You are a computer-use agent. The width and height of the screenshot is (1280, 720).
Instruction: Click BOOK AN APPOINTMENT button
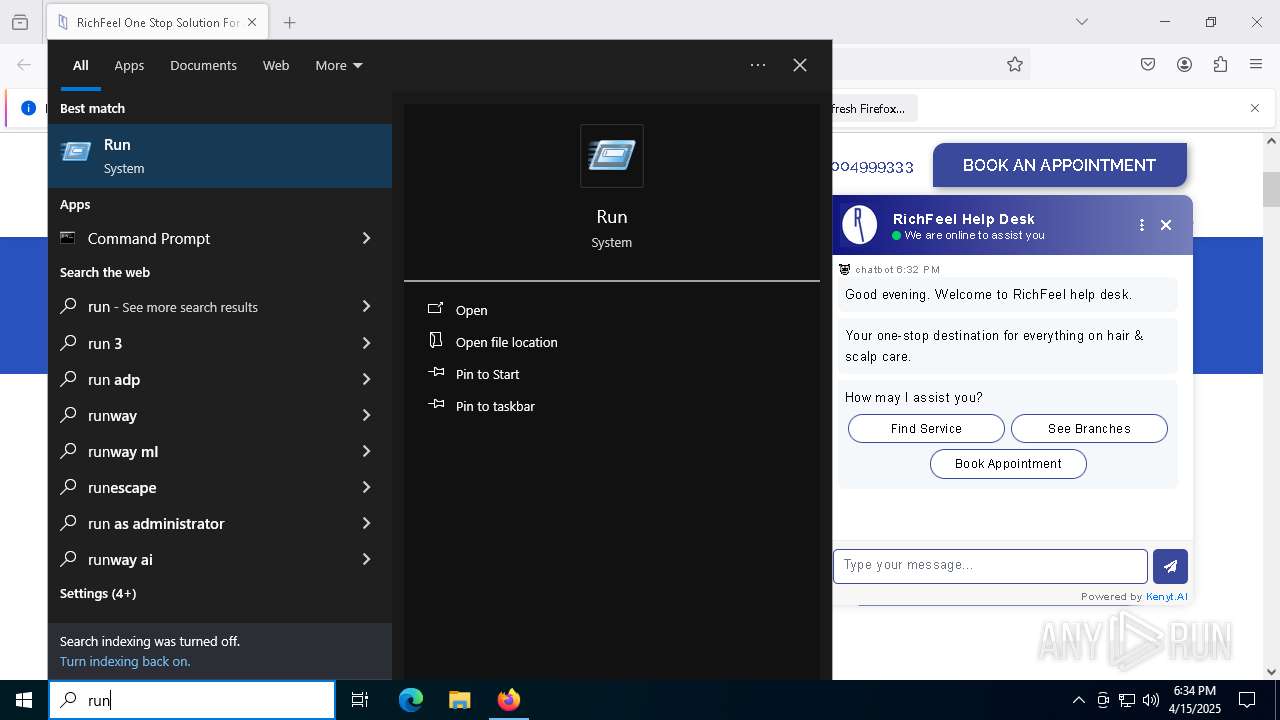(x=1059, y=165)
